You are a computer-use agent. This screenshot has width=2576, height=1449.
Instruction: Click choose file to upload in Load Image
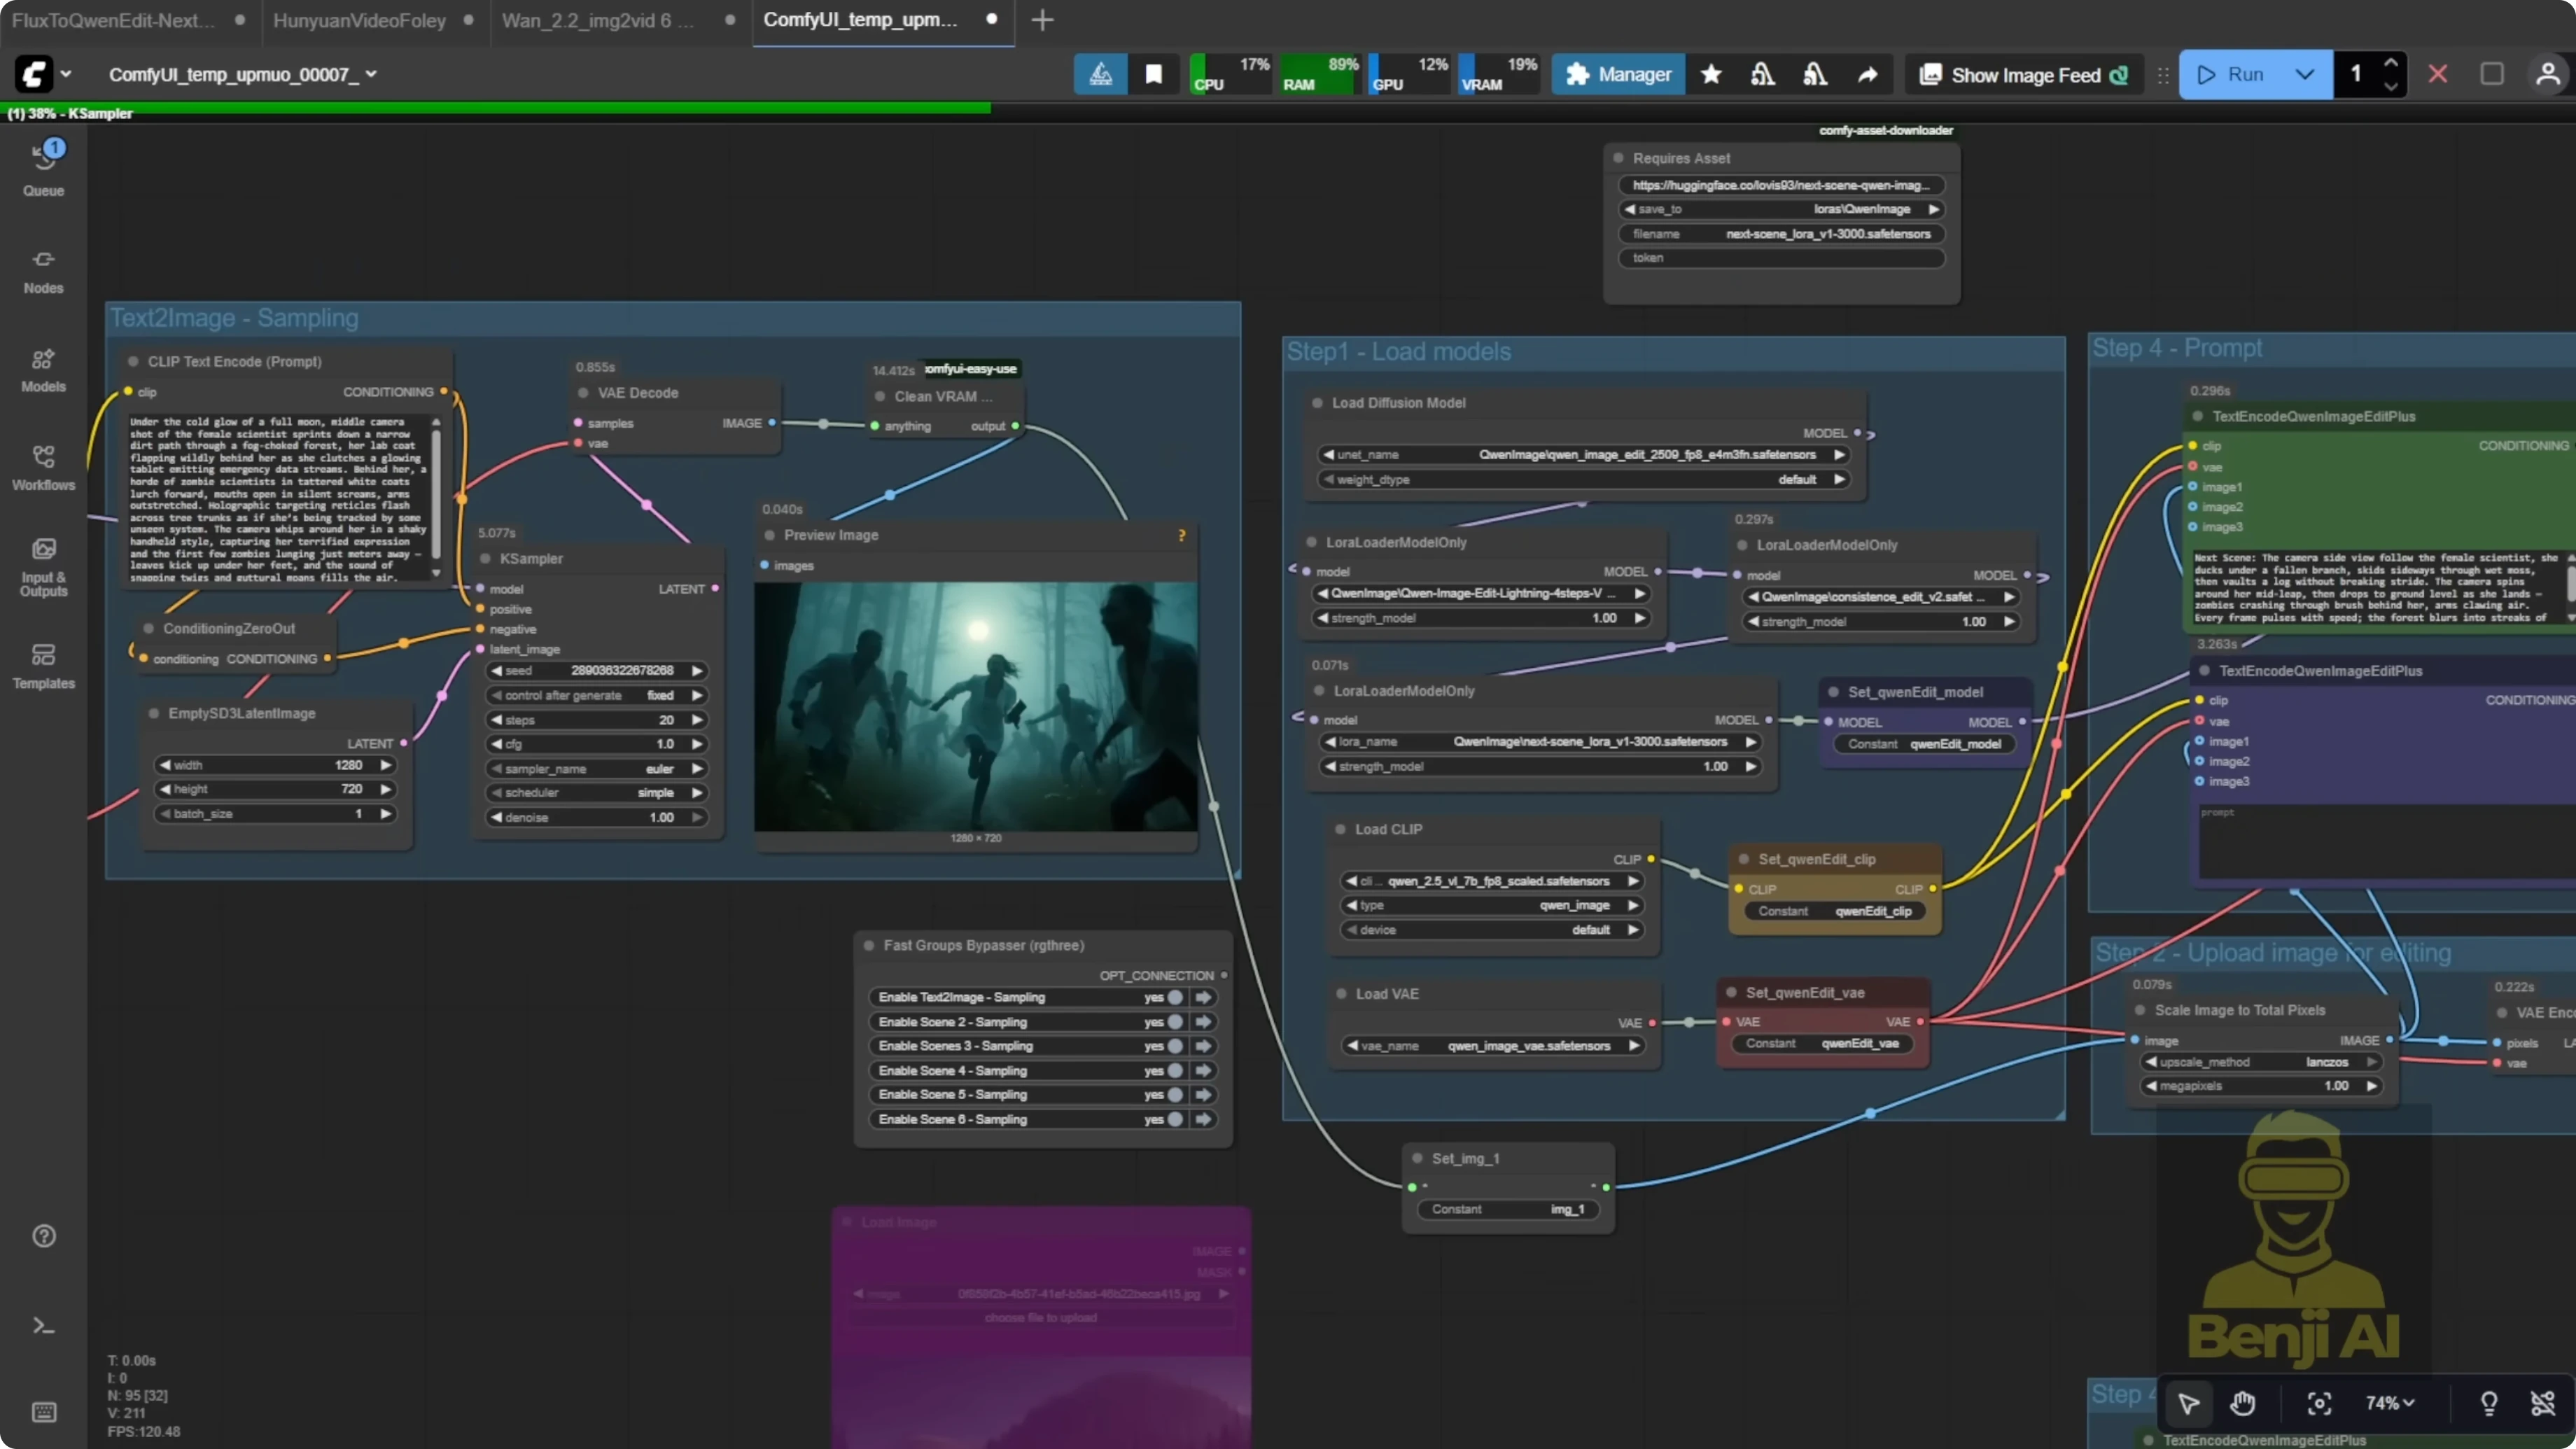point(1041,1317)
